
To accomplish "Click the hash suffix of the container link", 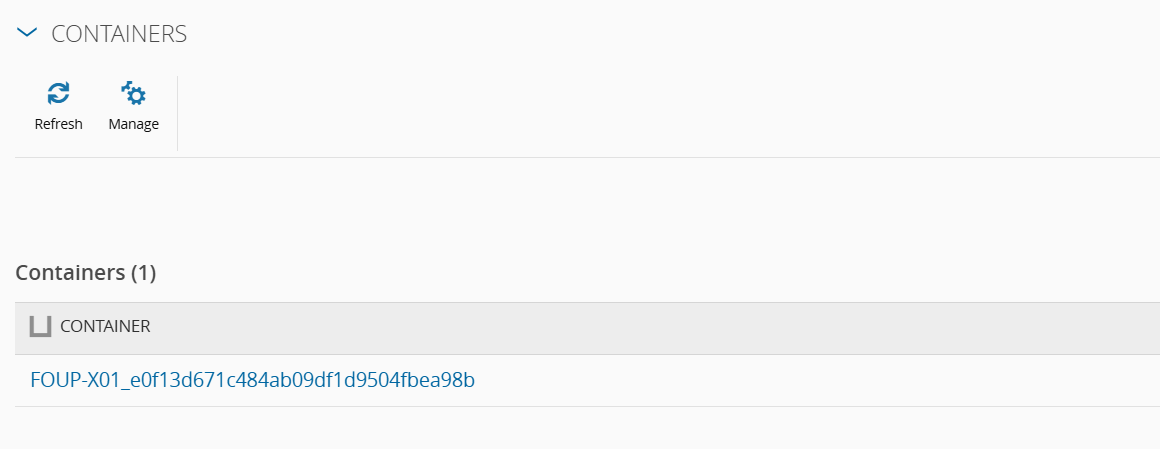I will click(x=300, y=380).
